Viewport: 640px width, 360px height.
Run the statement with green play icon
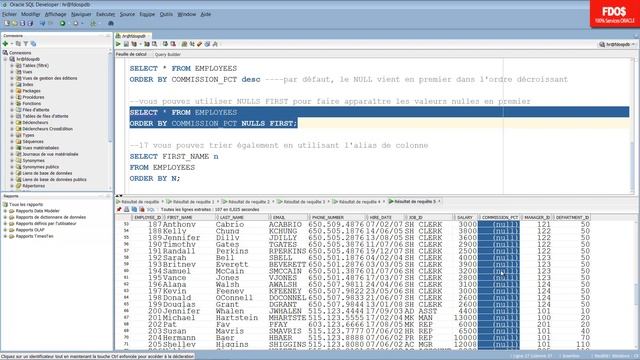coord(118,44)
